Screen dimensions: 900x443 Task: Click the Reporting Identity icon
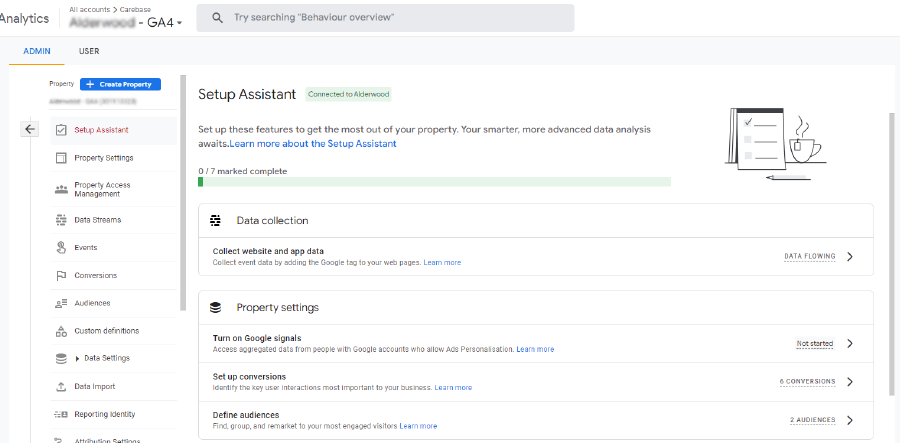(x=61, y=414)
